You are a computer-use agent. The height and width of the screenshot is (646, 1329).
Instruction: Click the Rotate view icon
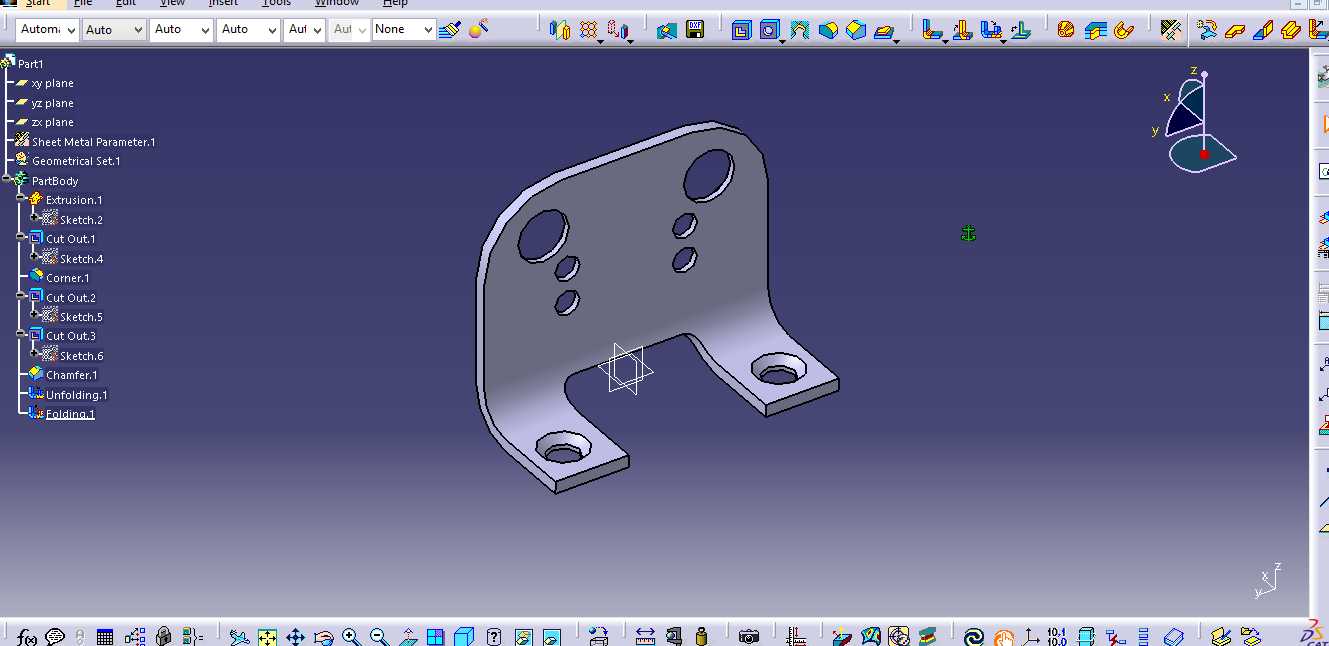click(x=323, y=636)
